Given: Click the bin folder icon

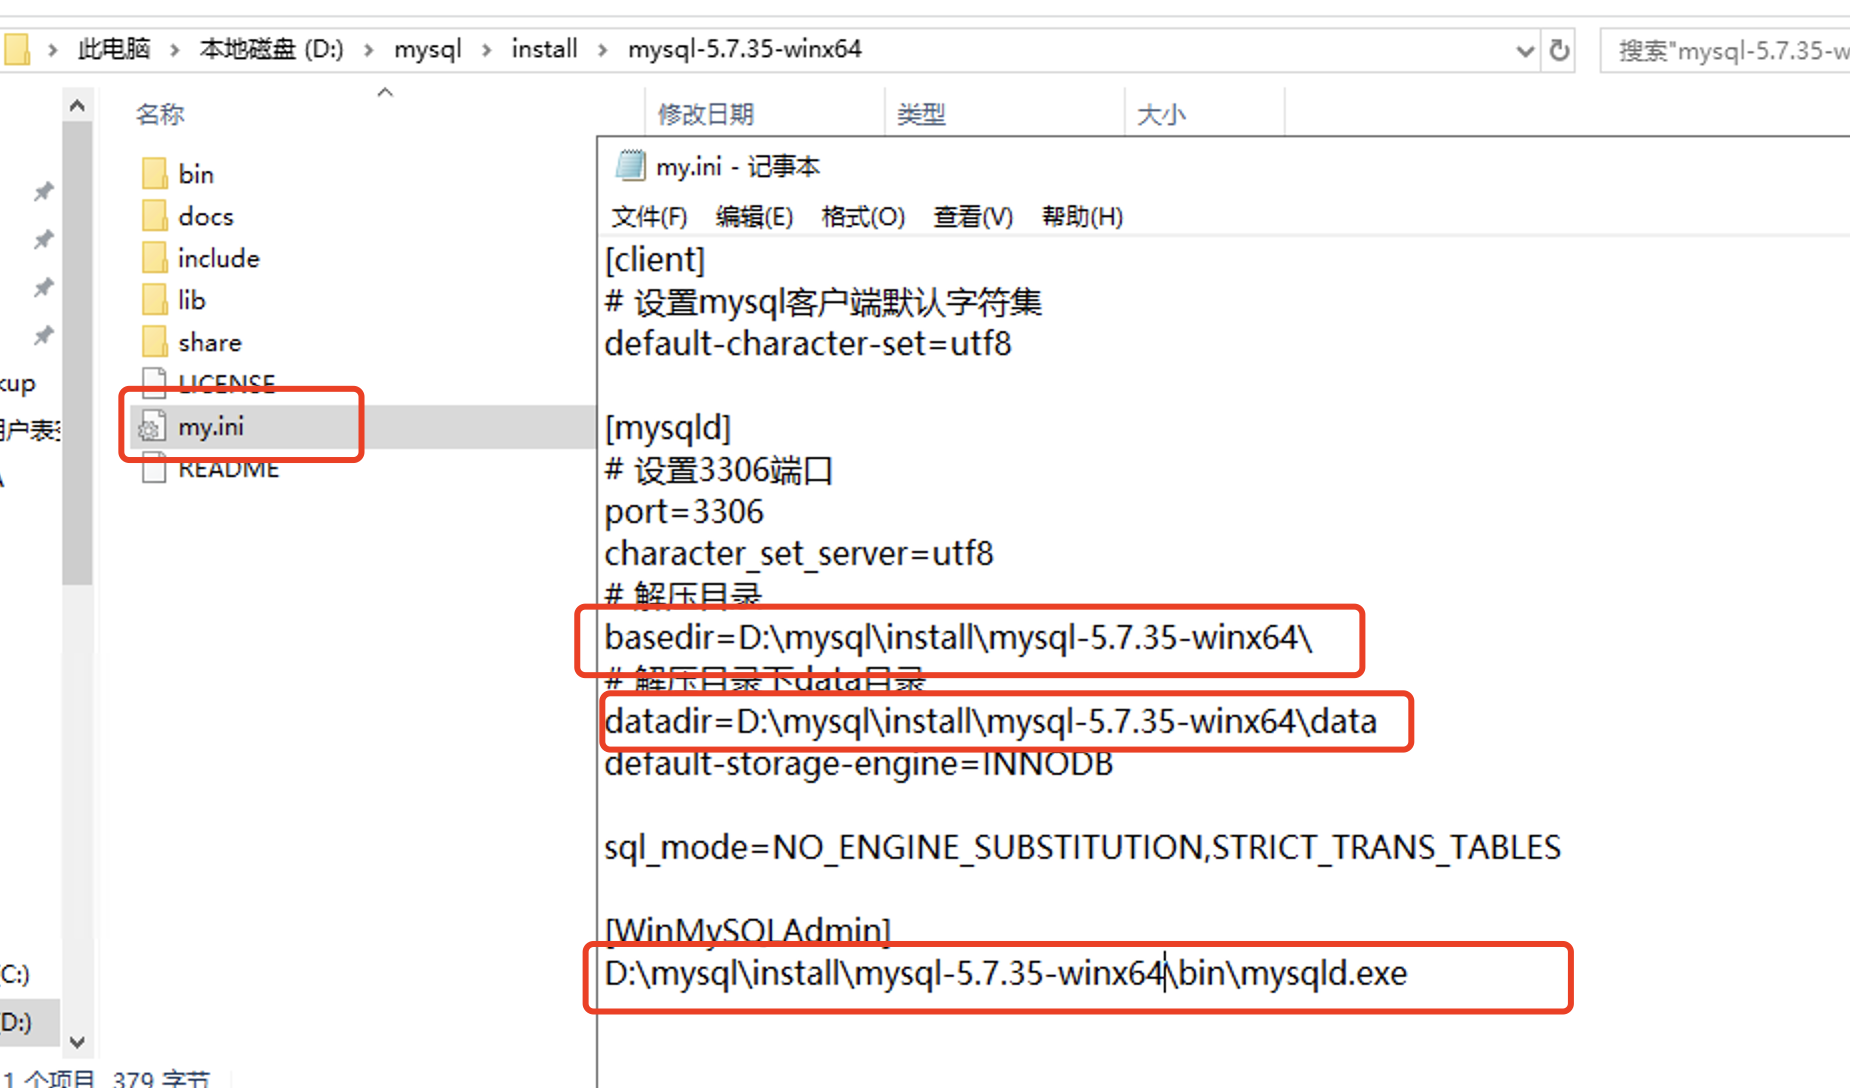Looking at the screenshot, I should (x=154, y=173).
